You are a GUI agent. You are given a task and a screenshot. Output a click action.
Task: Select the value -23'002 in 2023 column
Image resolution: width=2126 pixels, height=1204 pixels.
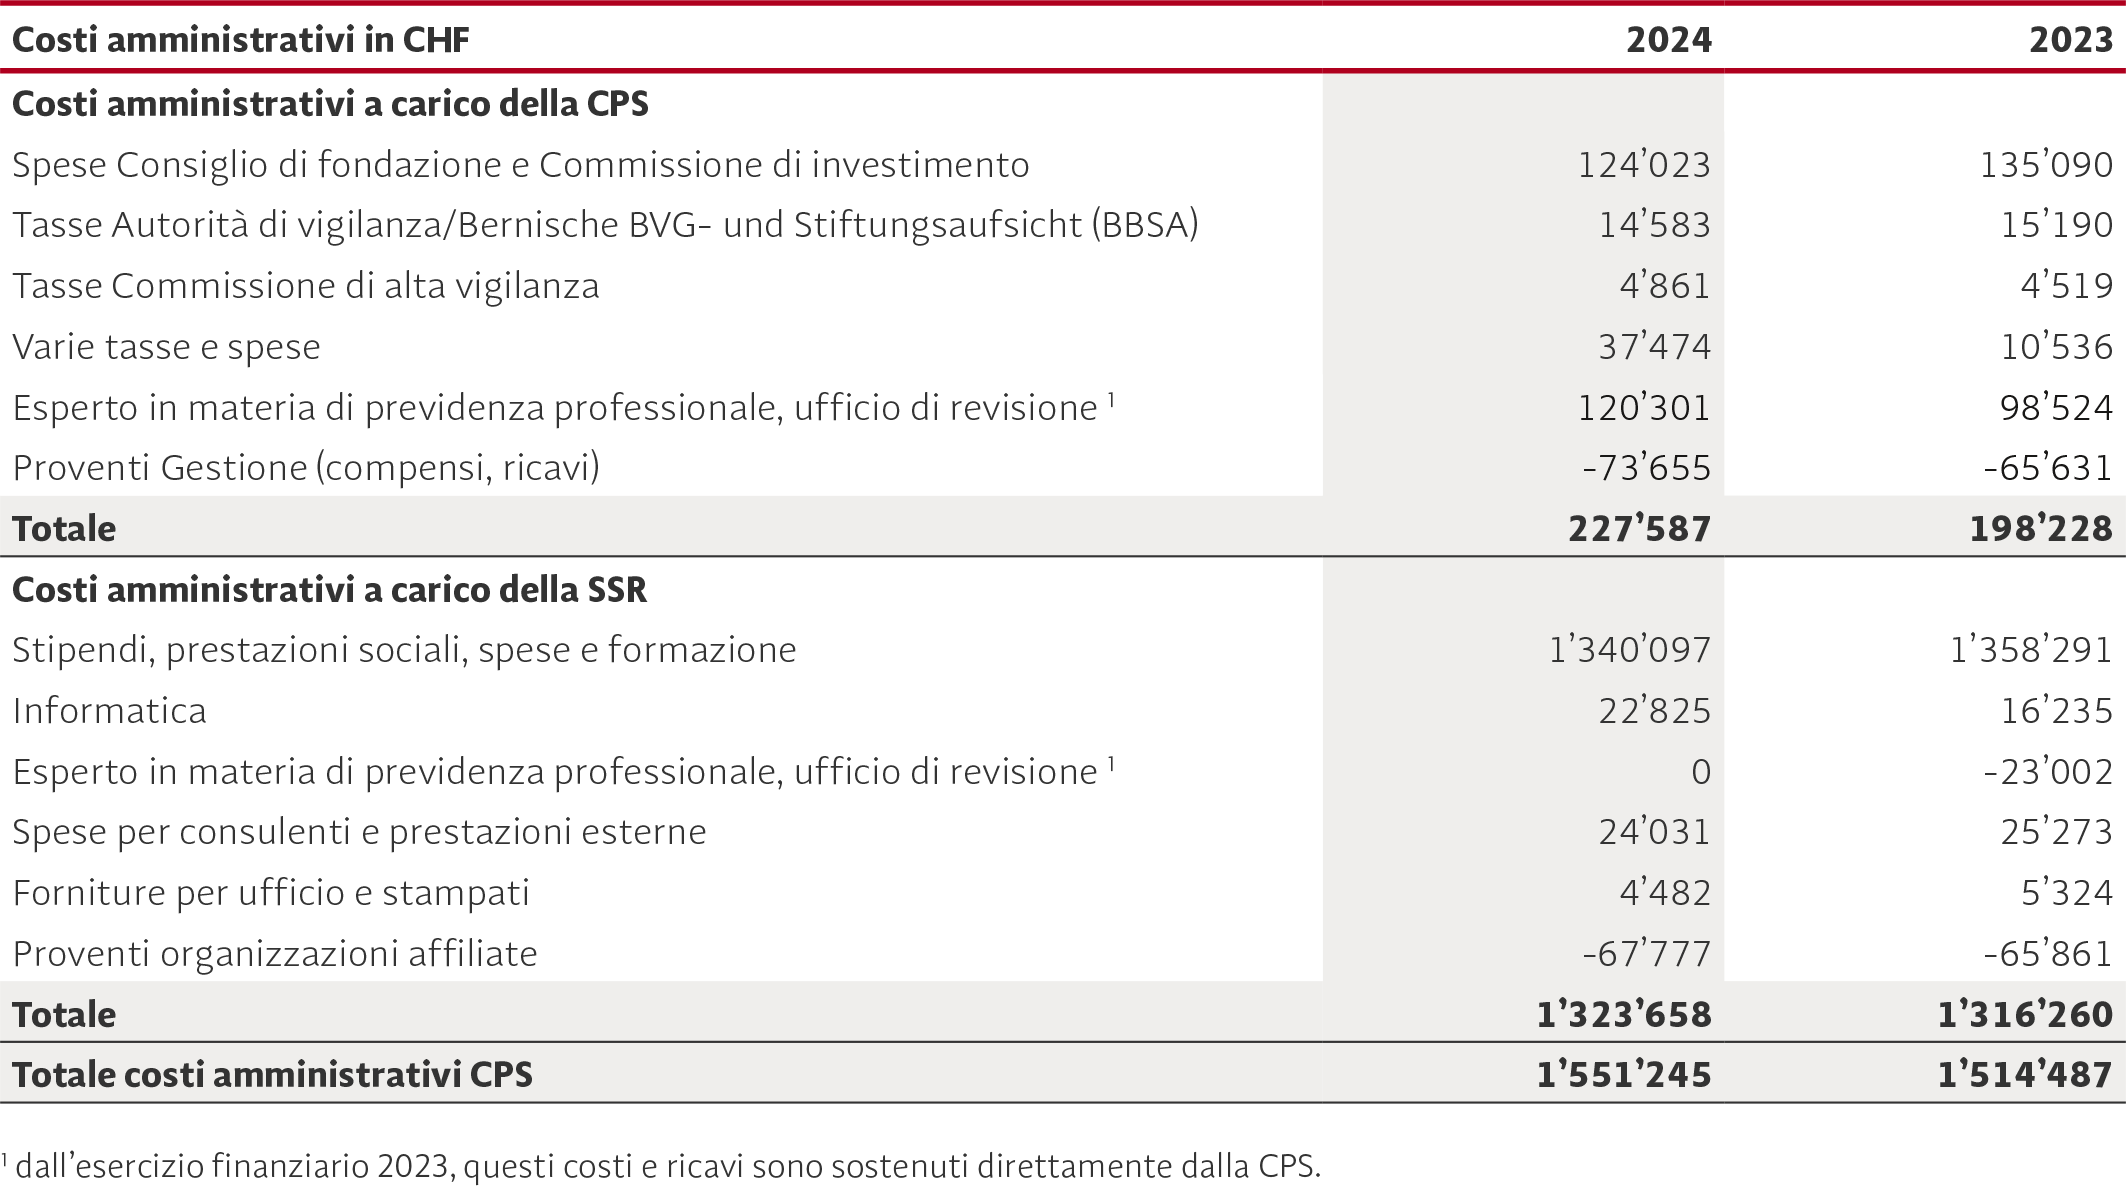click(2049, 772)
